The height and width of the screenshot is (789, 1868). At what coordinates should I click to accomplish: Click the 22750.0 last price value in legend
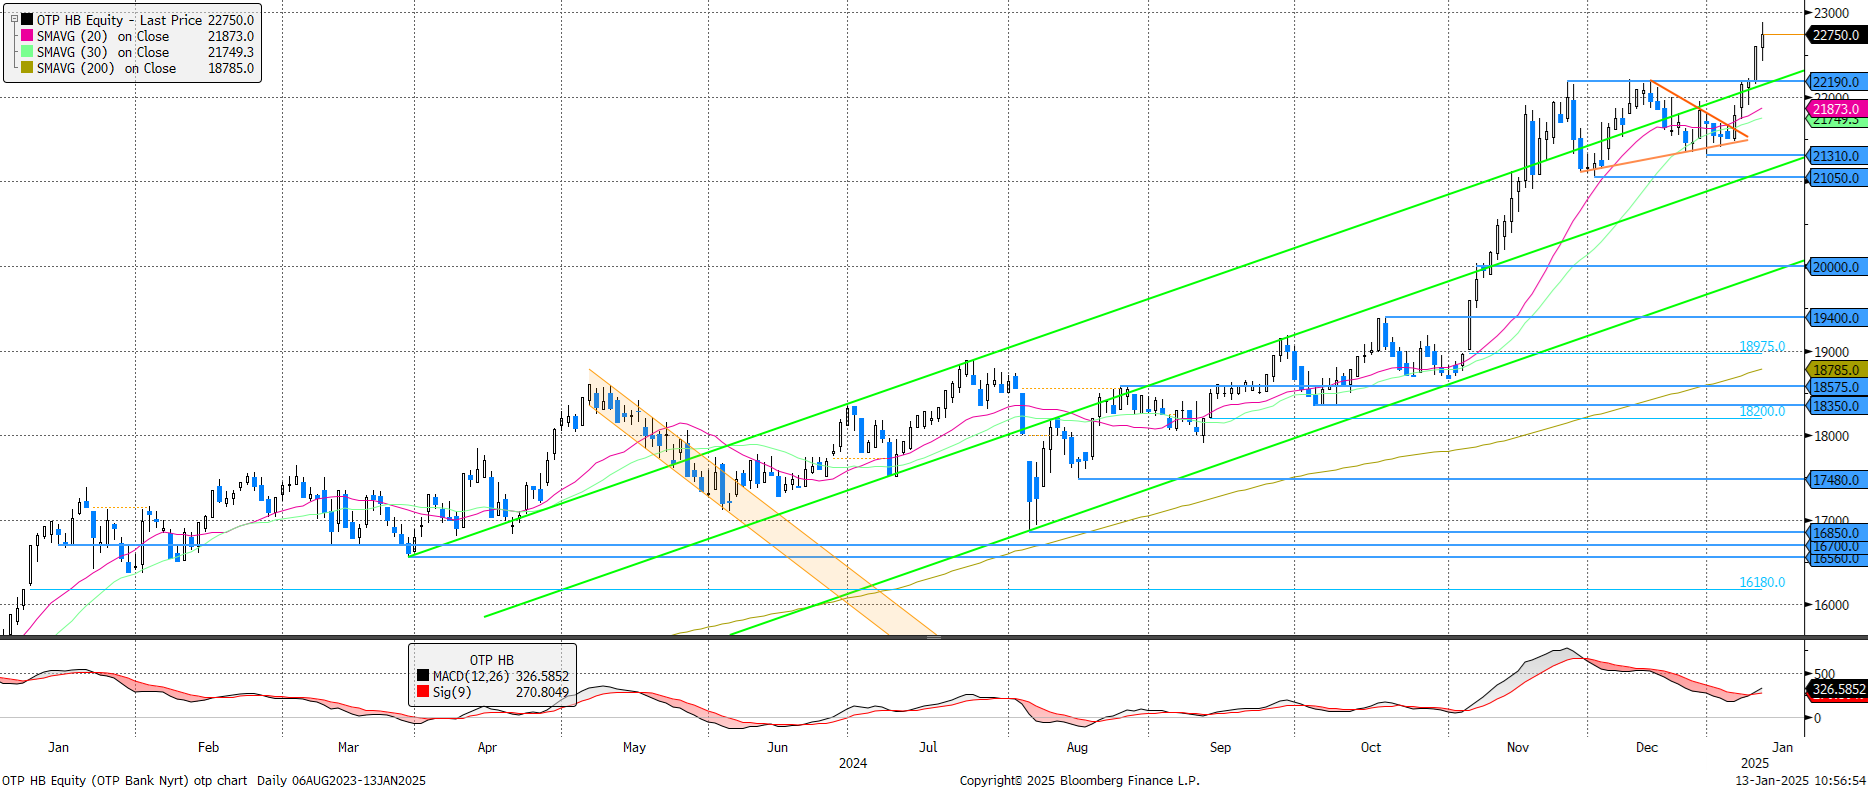(x=231, y=20)
